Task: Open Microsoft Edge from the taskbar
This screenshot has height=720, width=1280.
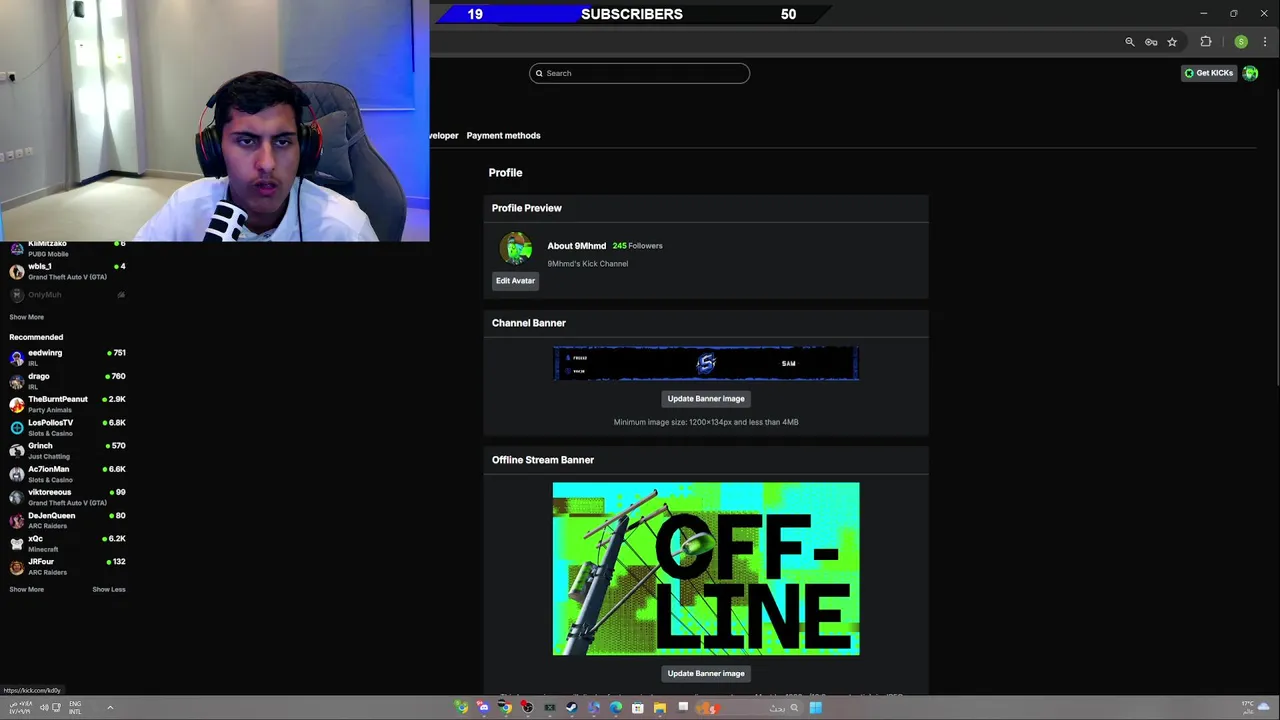Action: click(615, 708)
